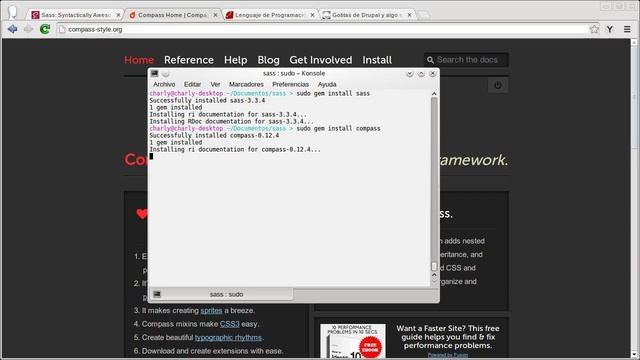
Task: Go back using the browser back arrow
Action: 12,29
